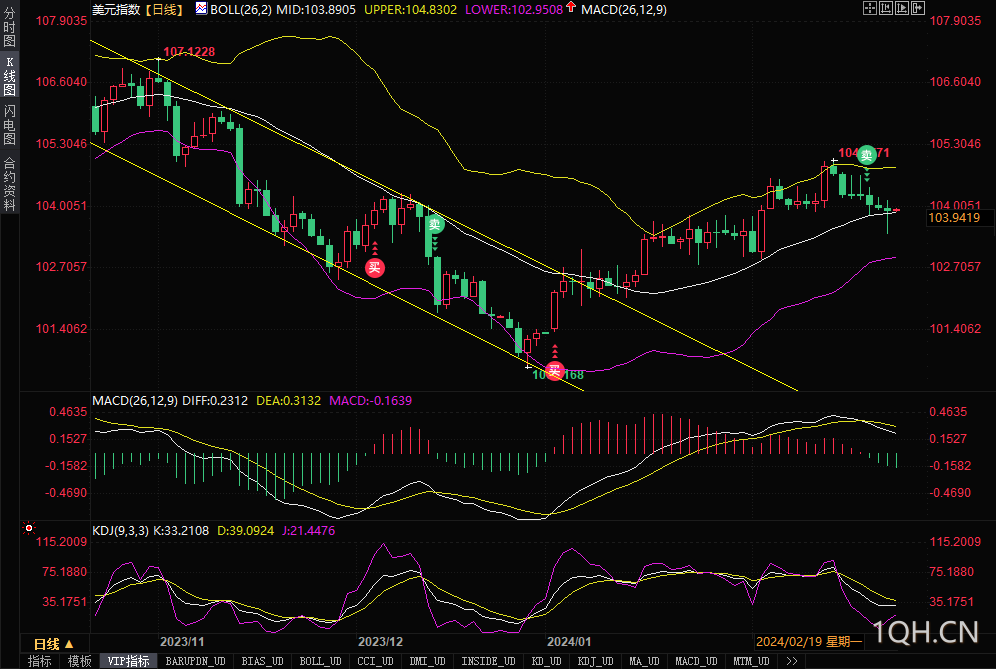Click the 2024/01 time axis label

[x=569, y=642]
